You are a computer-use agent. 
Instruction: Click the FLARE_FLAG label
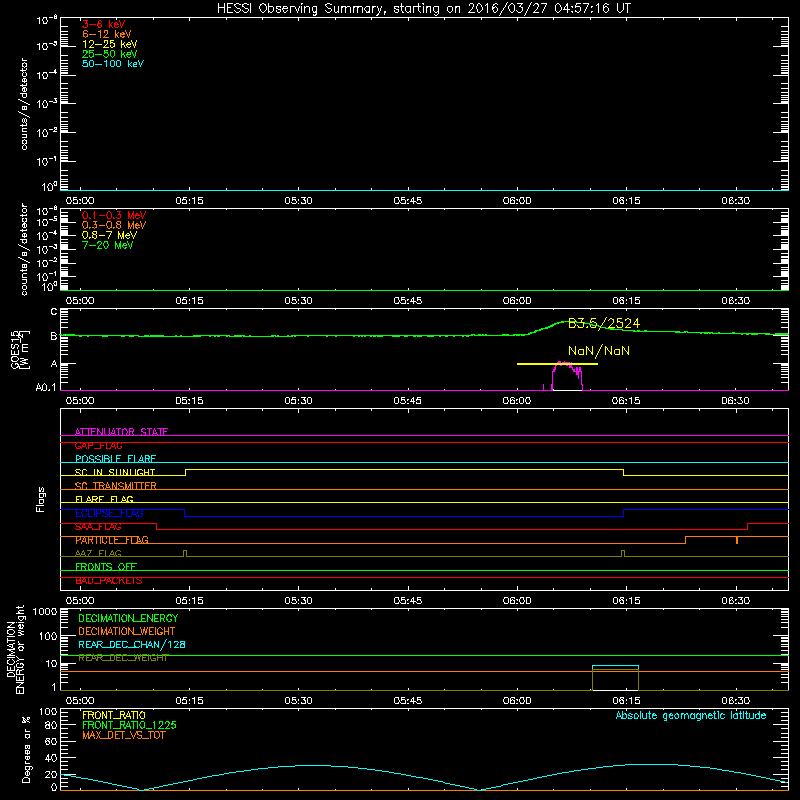pos(104,499)
